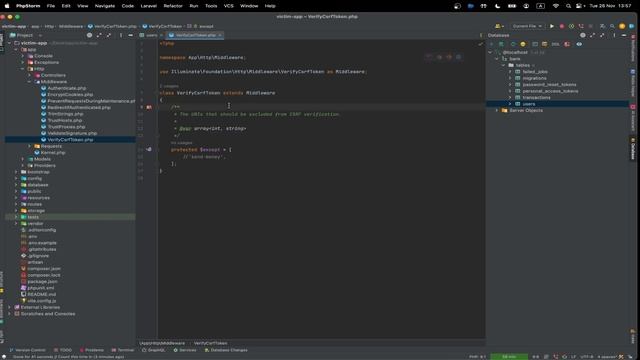Click the target icon in the Database panel header
The image size is (640, 360).
point(582,35)
